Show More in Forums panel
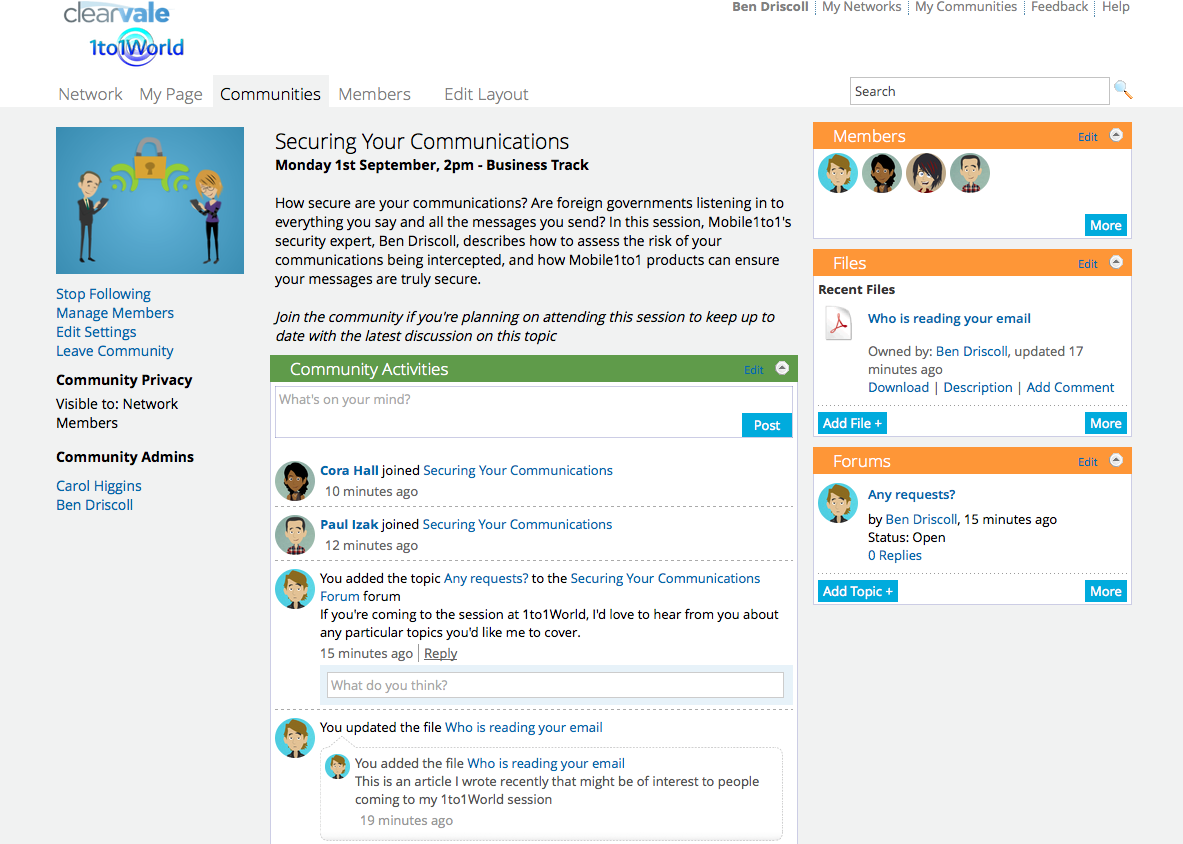Screen dimensions: 1183x844 click(1105, 591)
